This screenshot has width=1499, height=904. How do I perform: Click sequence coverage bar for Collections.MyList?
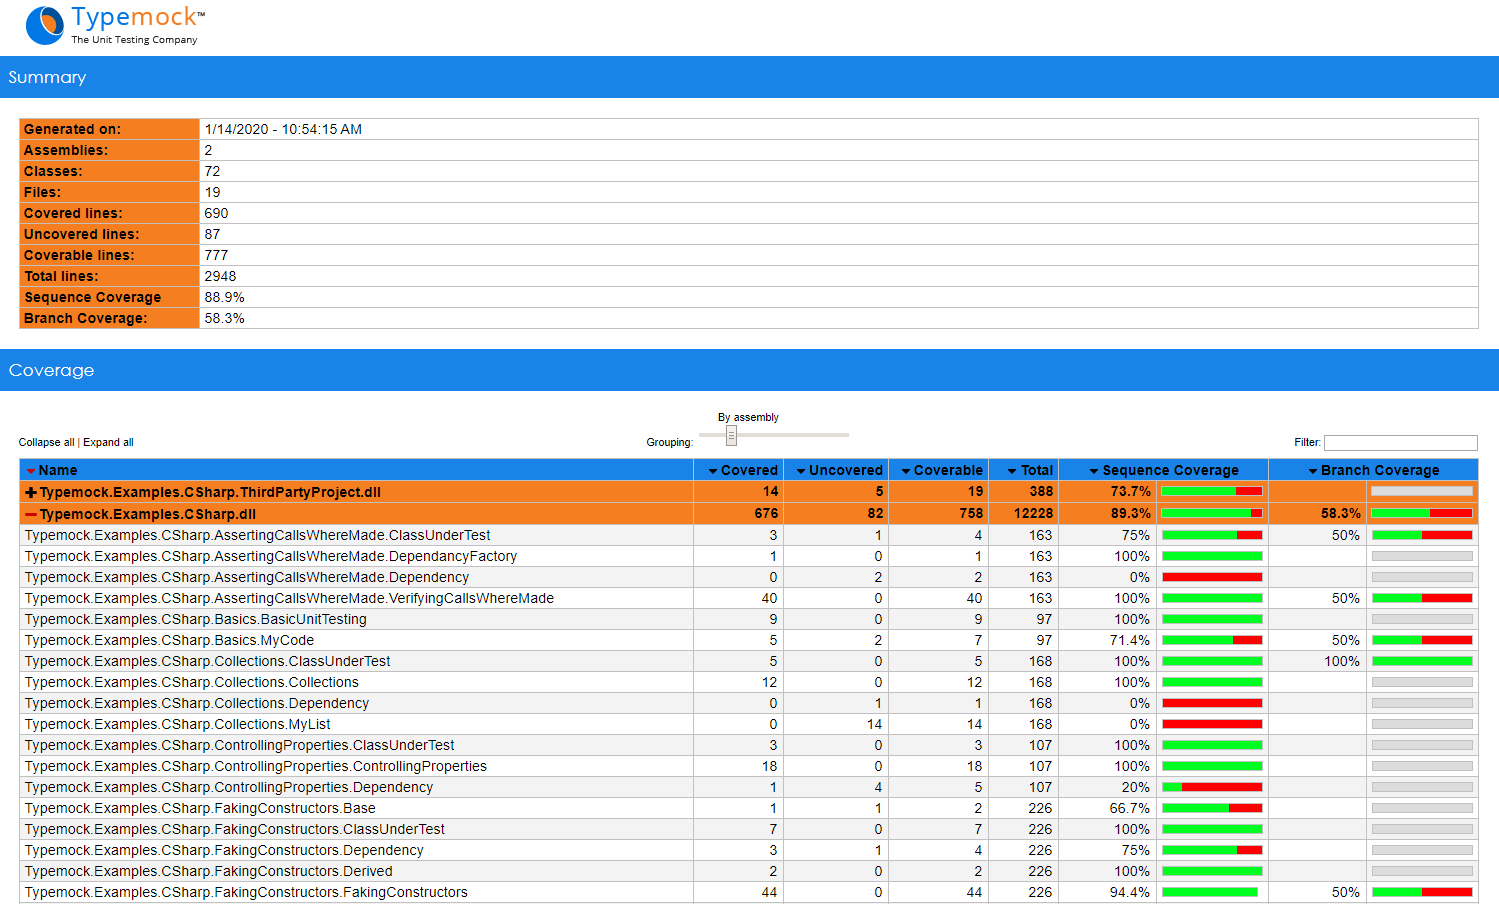coord(1212,724)
